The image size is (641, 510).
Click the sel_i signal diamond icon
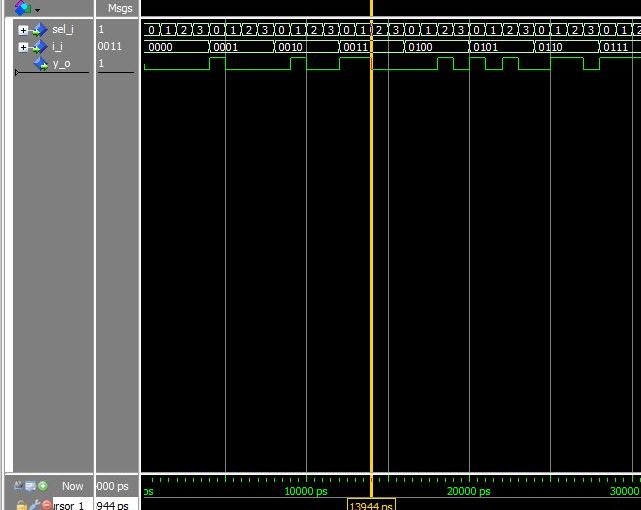tap(40, 30)
